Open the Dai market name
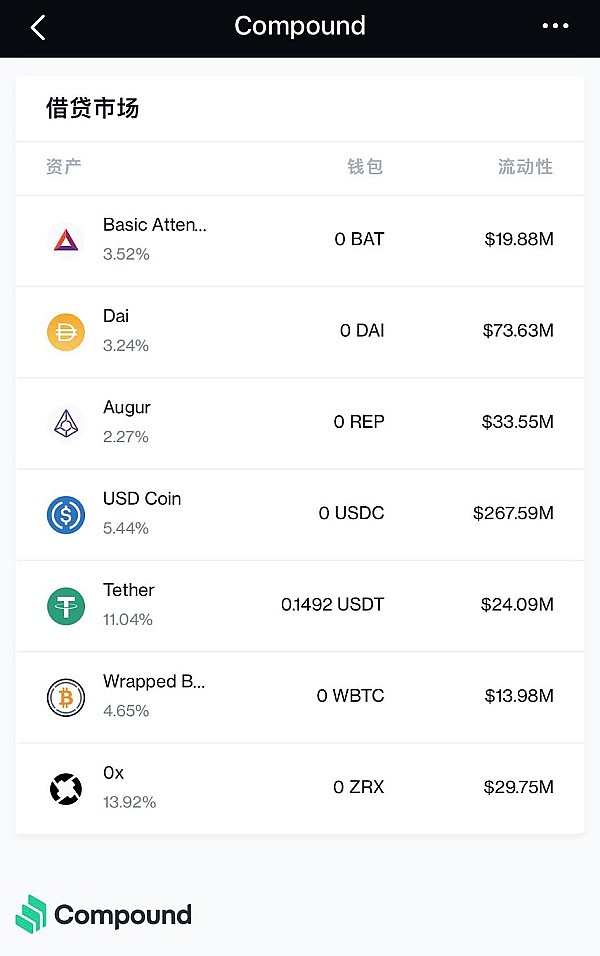600x956 pixels. pyautogui.click(x=116, y=316)
